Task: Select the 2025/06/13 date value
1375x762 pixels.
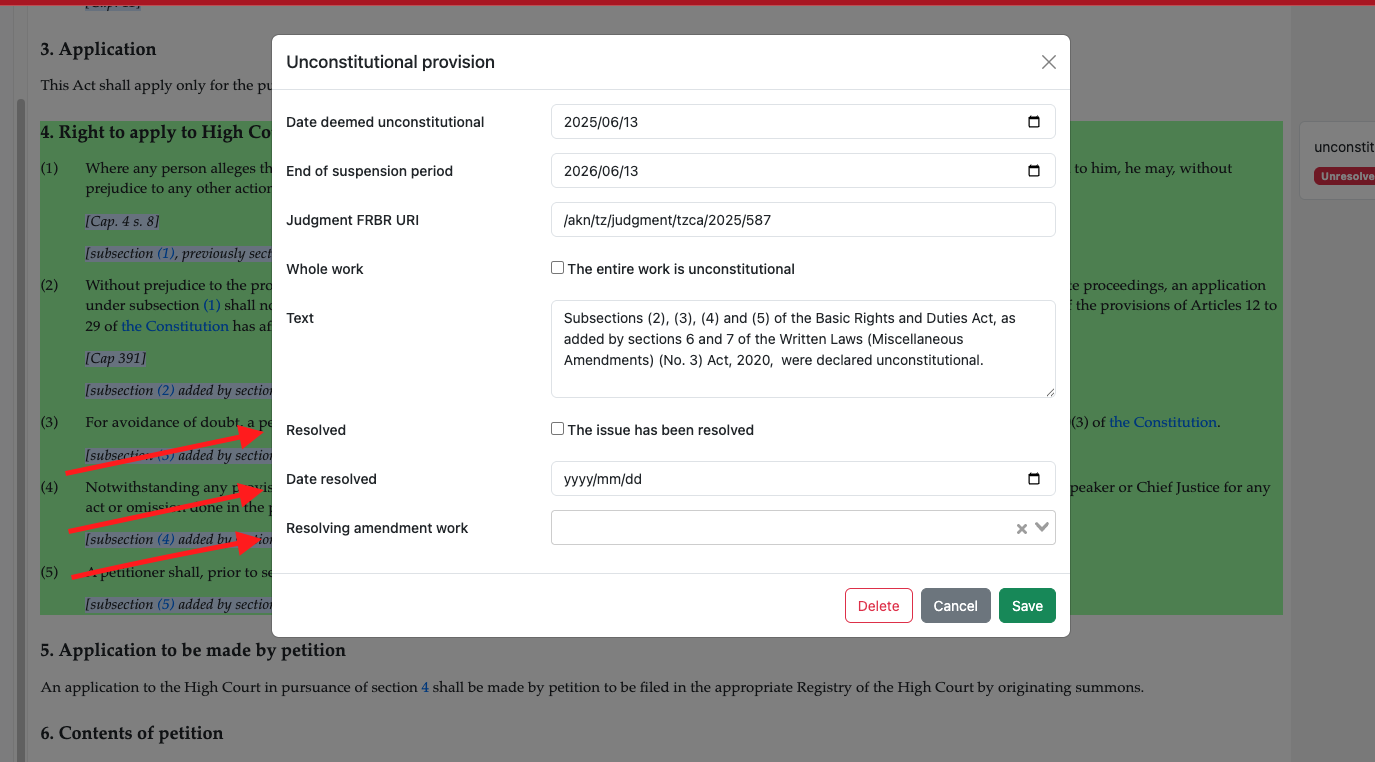Action: [601, 122]
